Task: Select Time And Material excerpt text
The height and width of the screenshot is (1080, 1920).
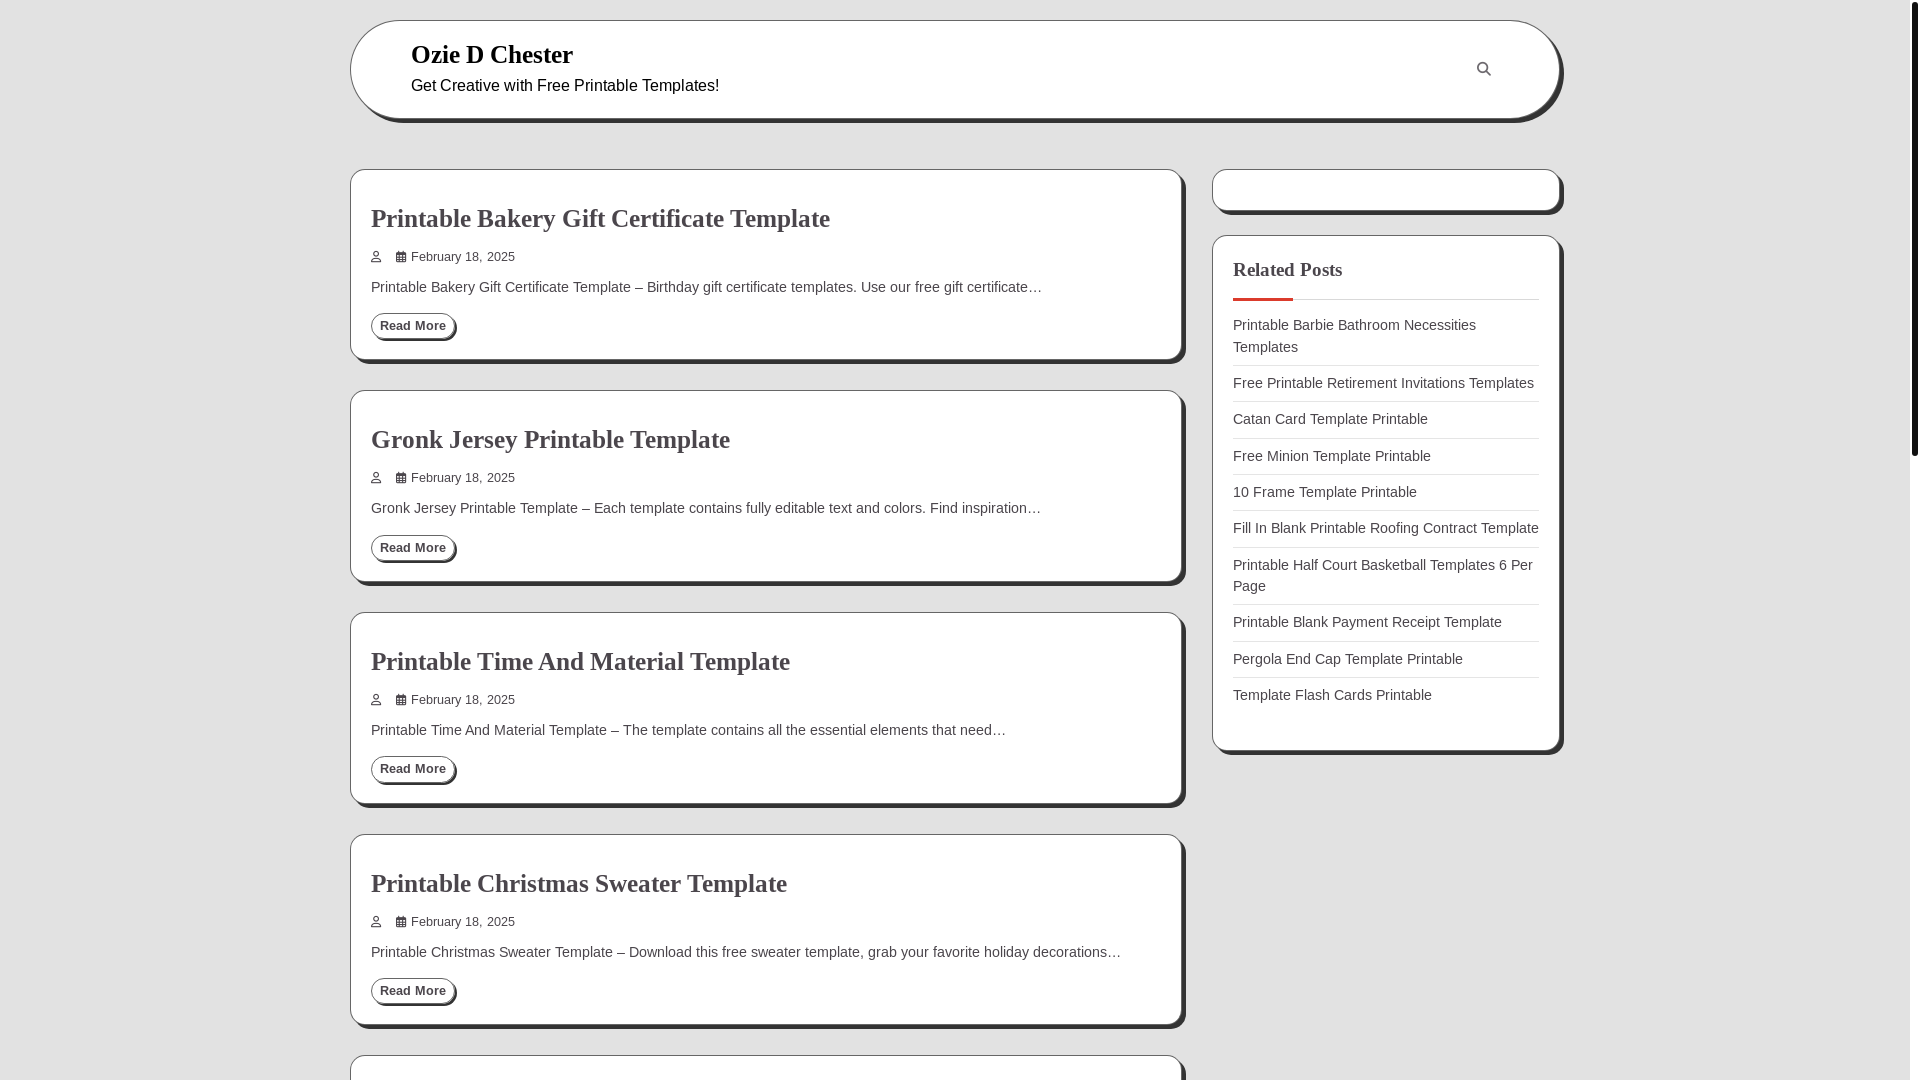Action: 689,730
